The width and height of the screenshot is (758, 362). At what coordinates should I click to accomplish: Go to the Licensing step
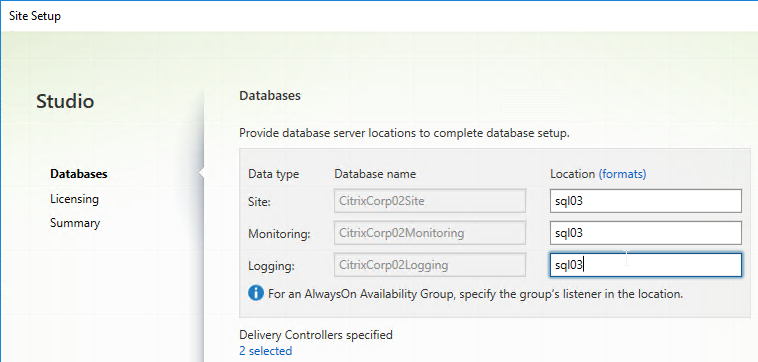coord(74,199)
